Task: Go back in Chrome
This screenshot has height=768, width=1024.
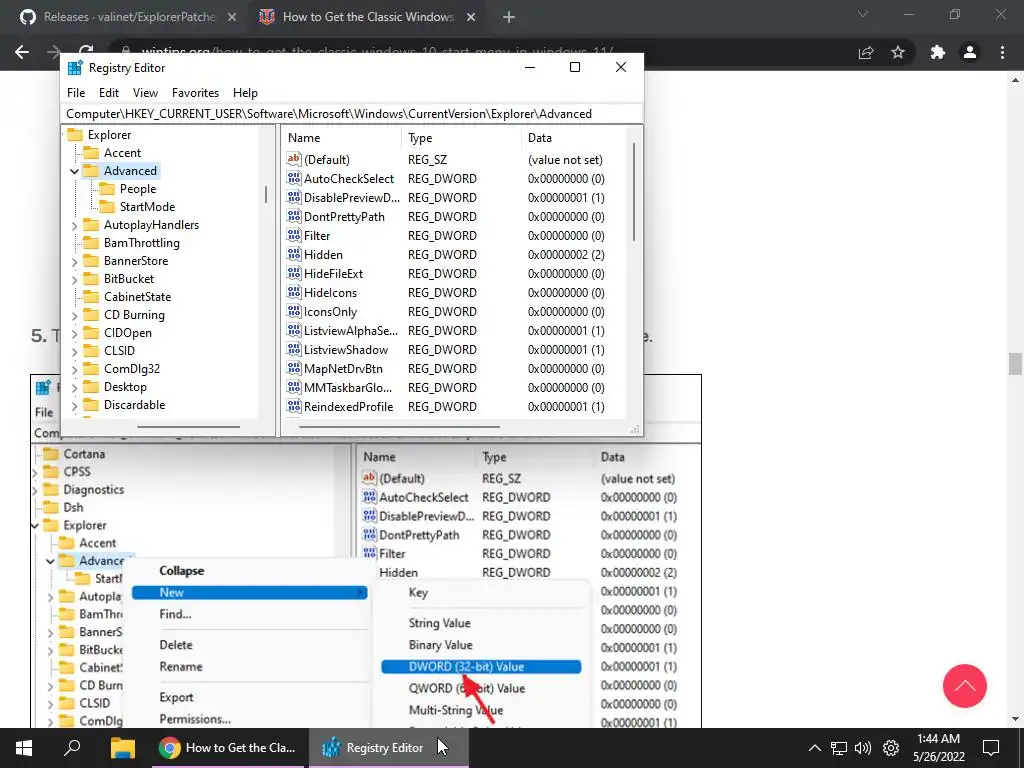Action: pyautogui.click(x=22, y=52)
